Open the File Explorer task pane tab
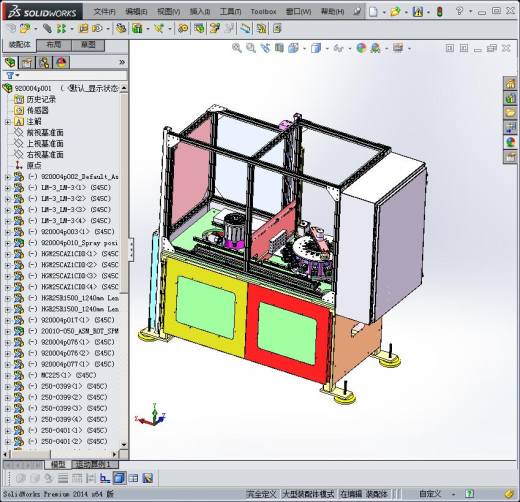The image size is (520, 502). tap(510, 113)
